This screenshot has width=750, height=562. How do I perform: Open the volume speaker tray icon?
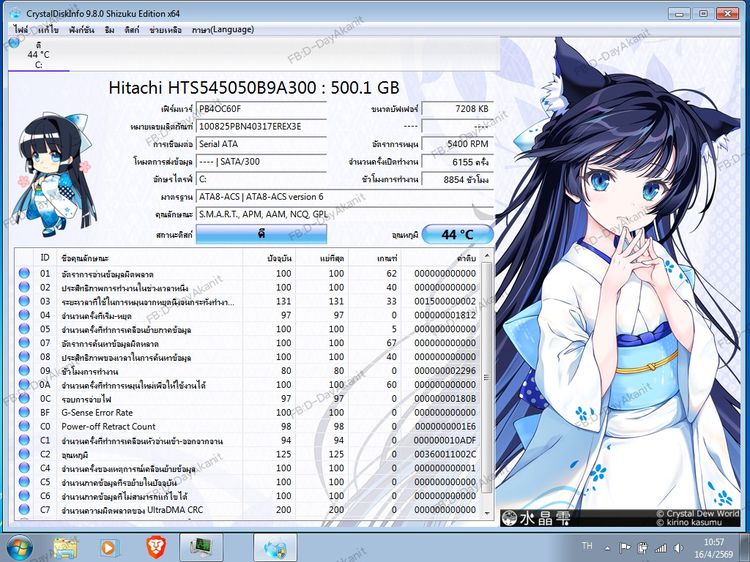pos(678,548)
